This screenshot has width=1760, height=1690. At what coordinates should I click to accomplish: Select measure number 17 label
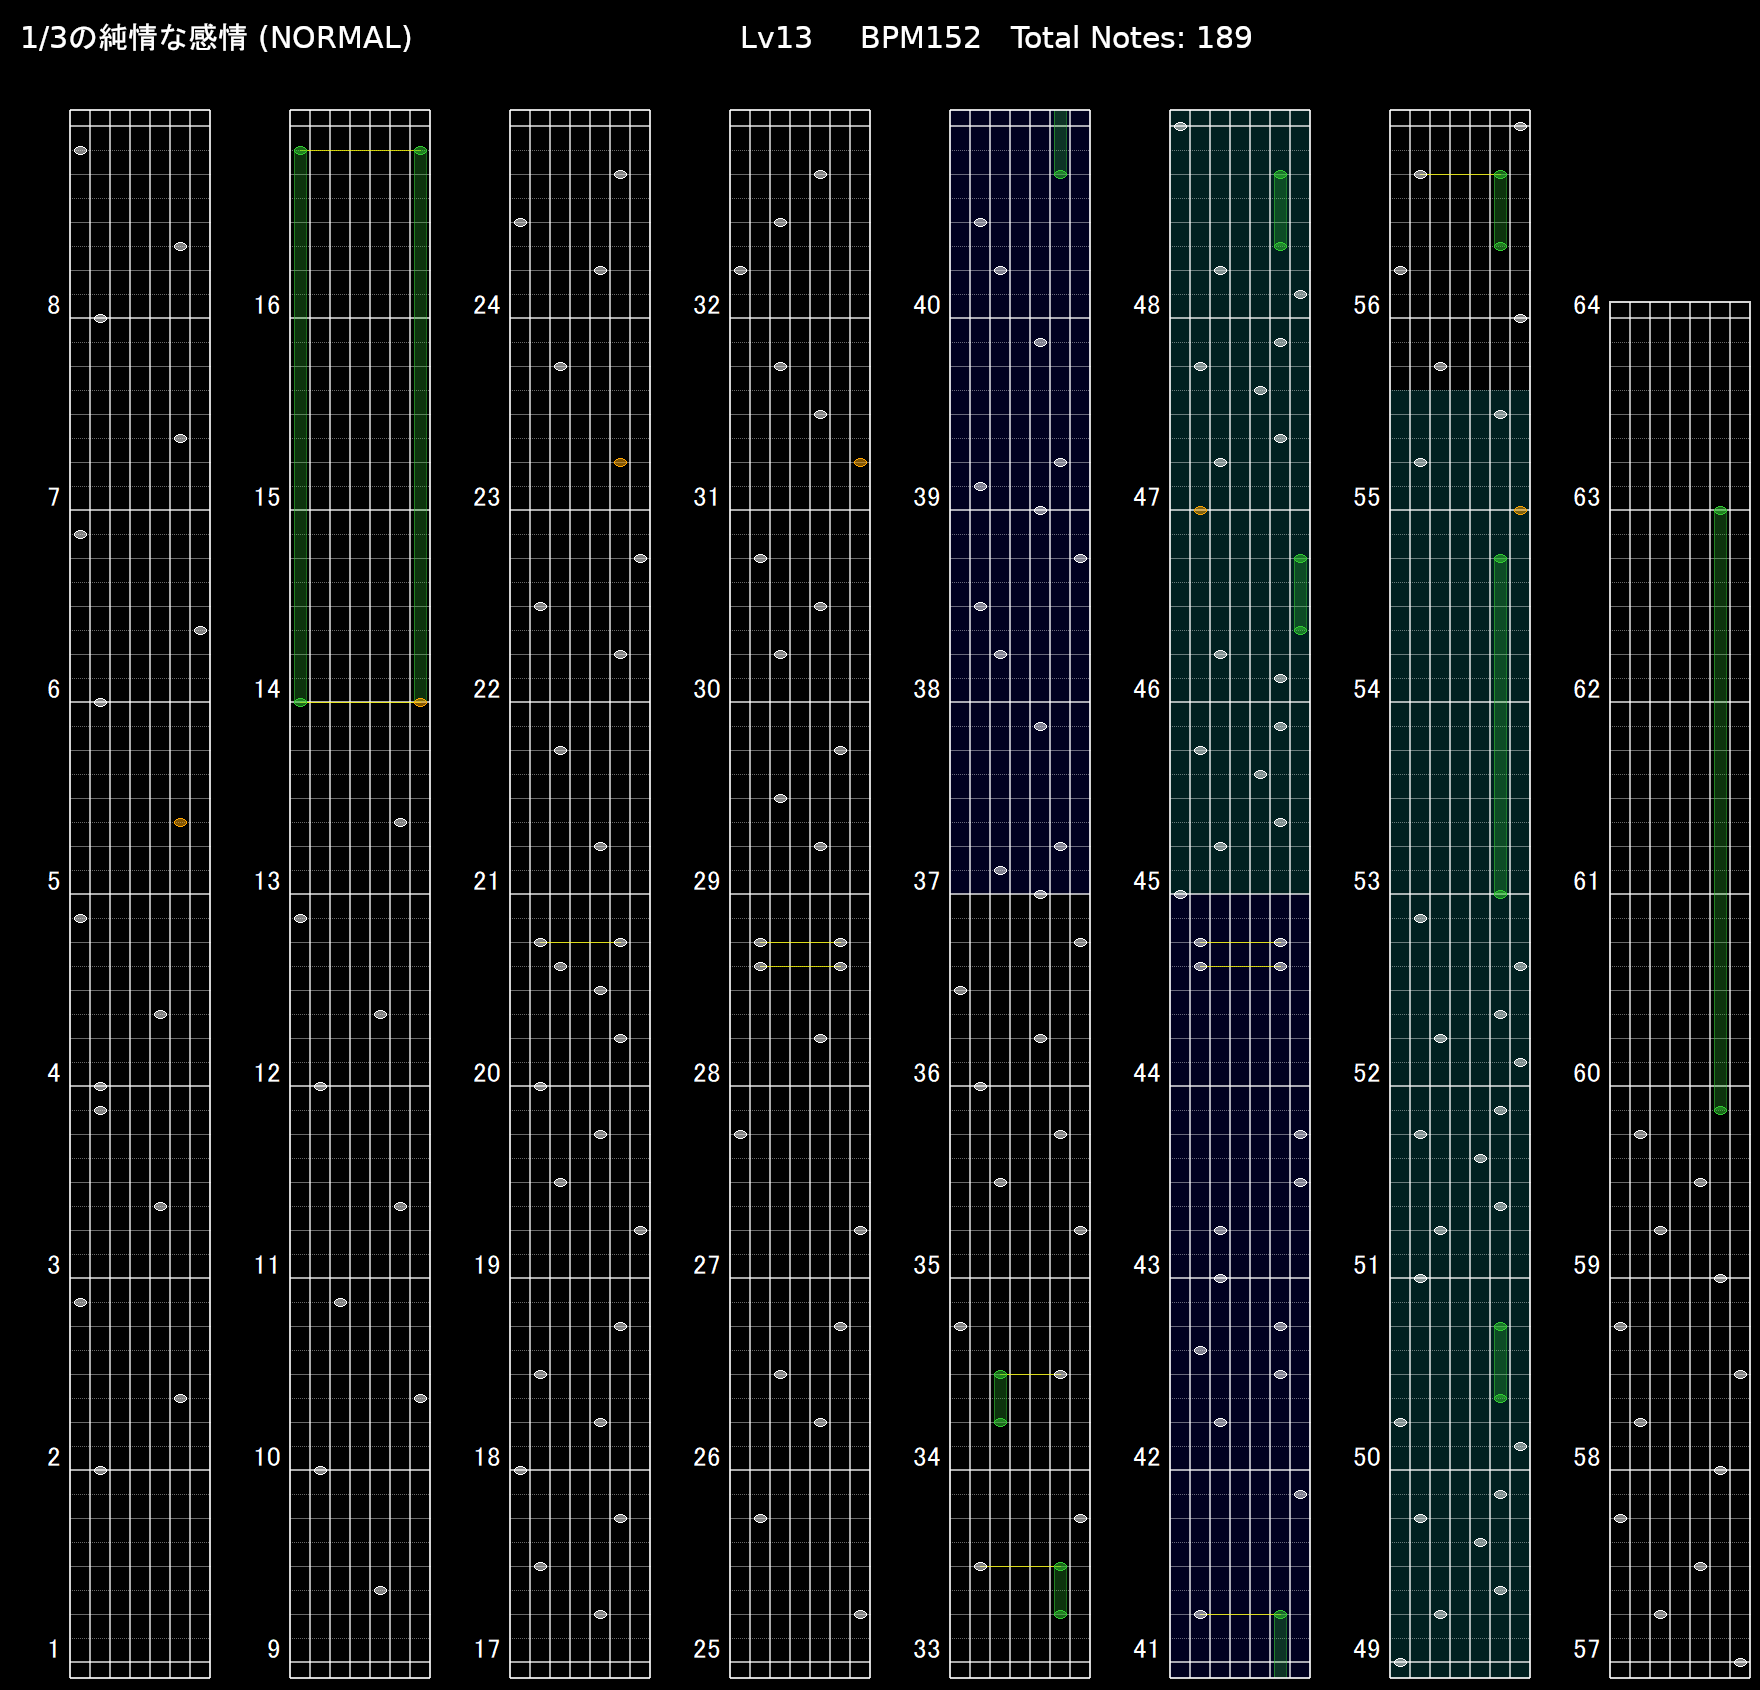click(x=487, y=1649)
